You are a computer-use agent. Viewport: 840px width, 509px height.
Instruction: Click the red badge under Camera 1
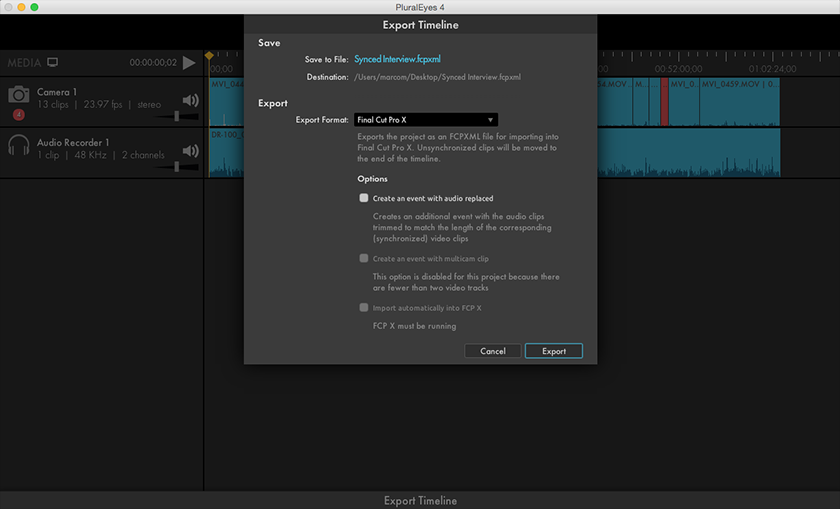(x=18, y=113)
